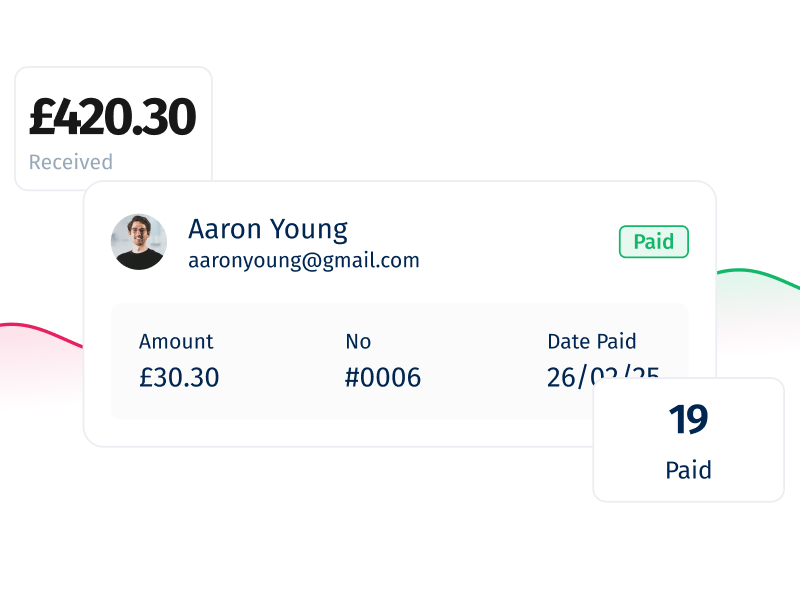Click the Paid label under 19
Viewport: 800px width, 600px height.
pos(688,470)
